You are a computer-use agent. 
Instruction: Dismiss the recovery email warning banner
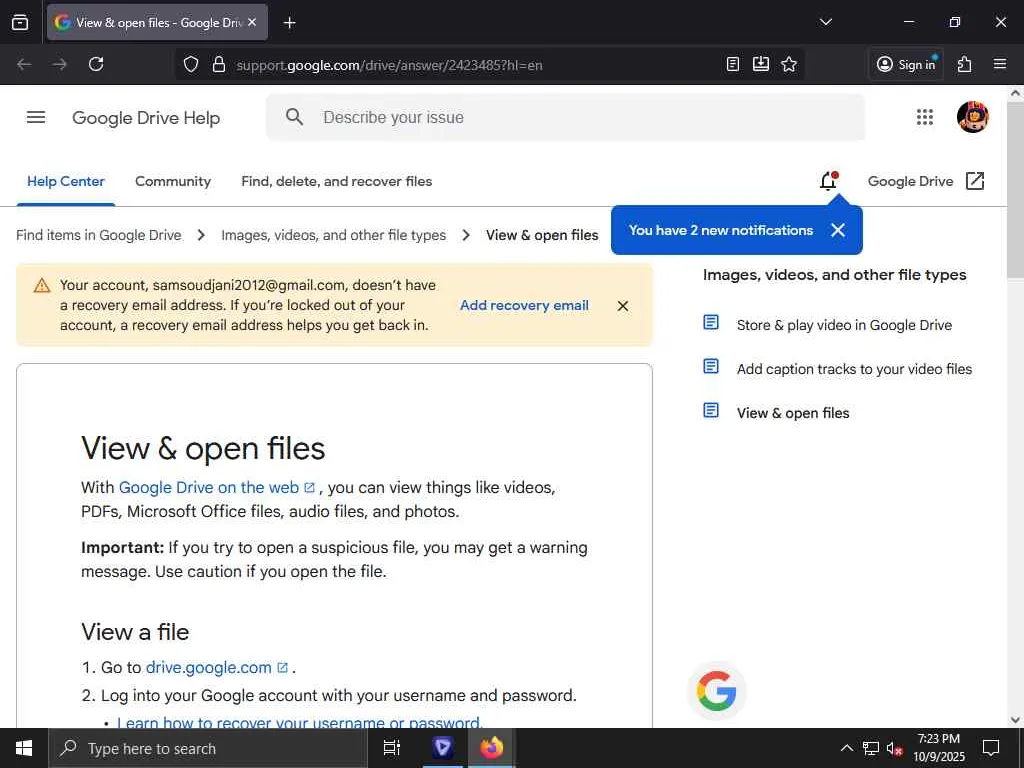(623, 306)
